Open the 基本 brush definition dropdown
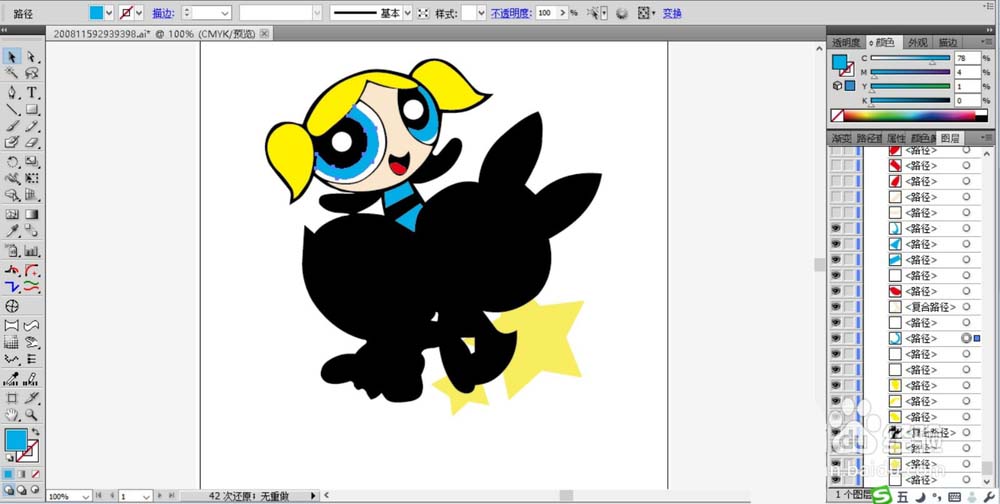1000x504 pixels. coord(408,13)
